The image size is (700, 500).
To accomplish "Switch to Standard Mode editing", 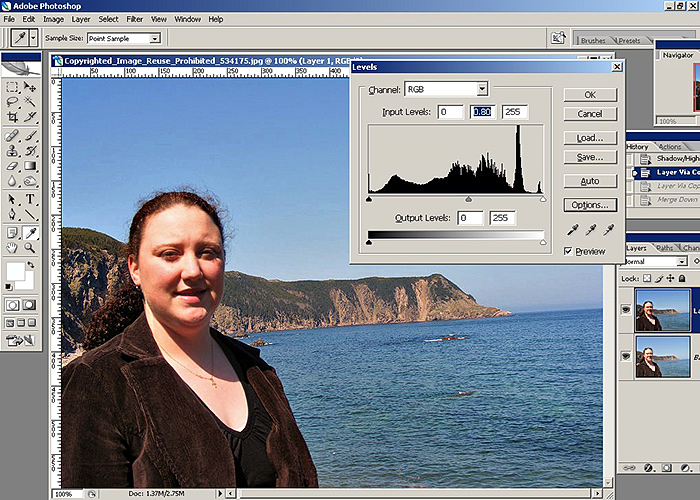I will click(12, 305).
